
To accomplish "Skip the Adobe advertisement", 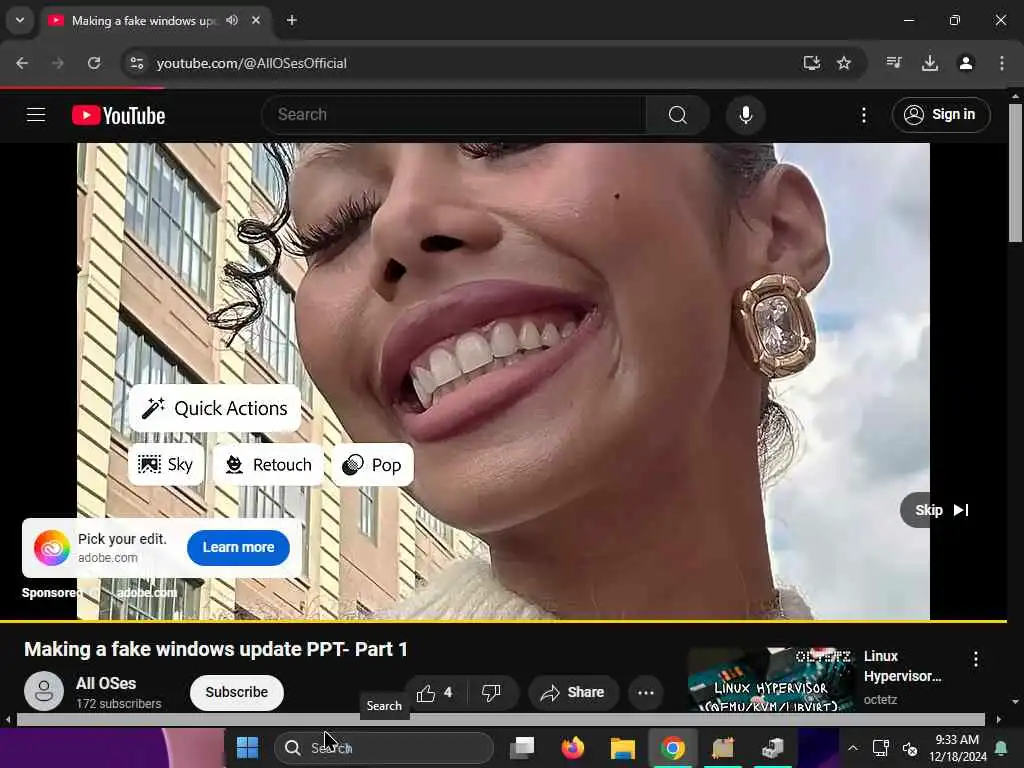I will 940,510.
